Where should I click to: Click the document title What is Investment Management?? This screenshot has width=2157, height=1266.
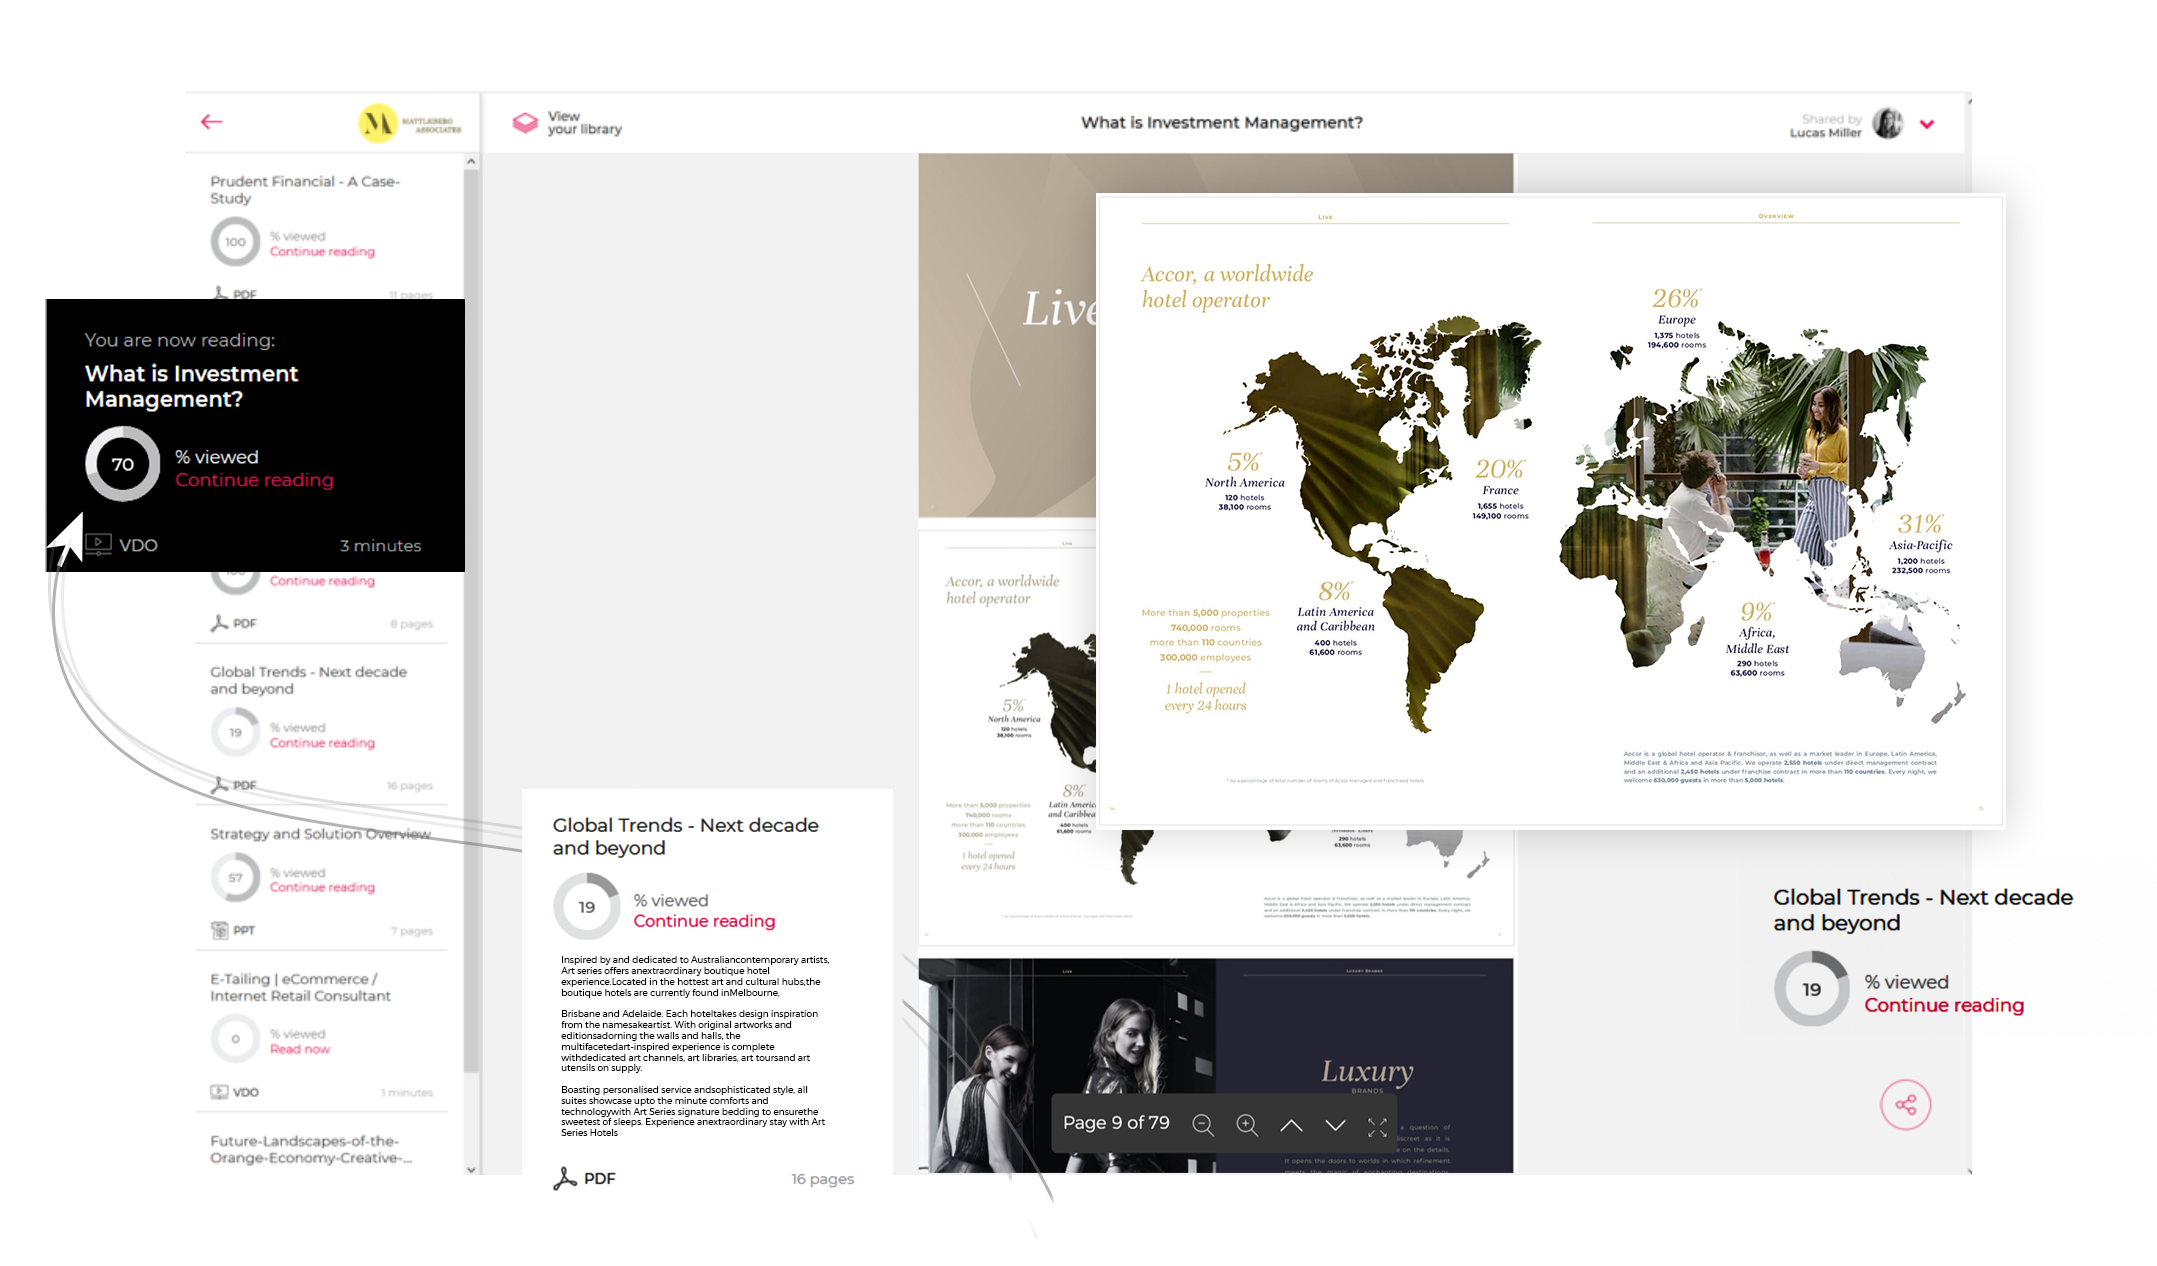(x=1221, y=122)
